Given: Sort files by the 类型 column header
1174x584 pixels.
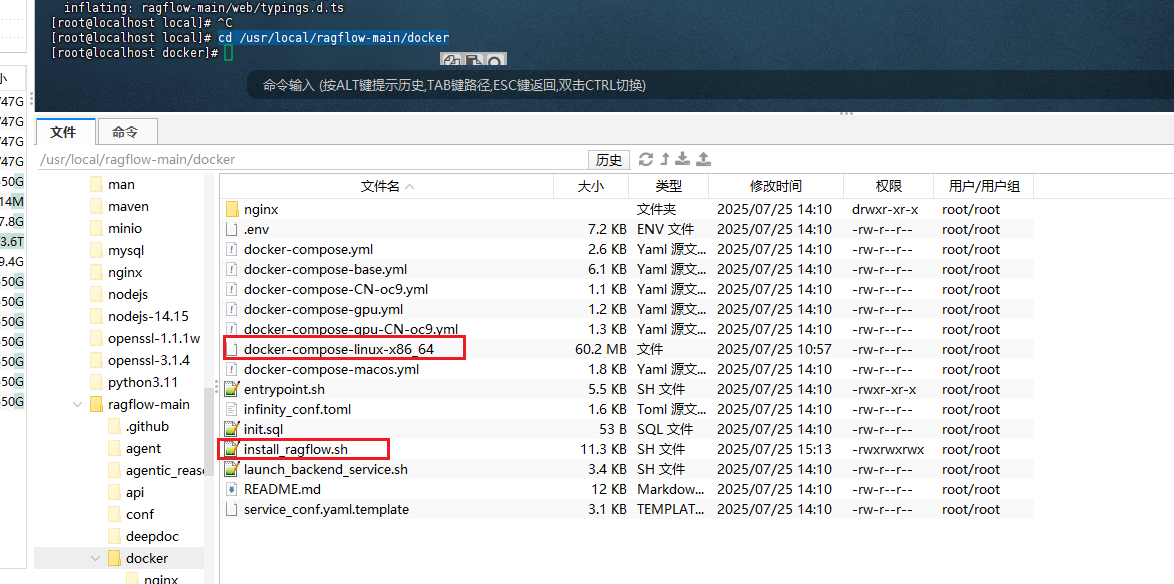Looking at the screenshot, I should coord(669,186).
